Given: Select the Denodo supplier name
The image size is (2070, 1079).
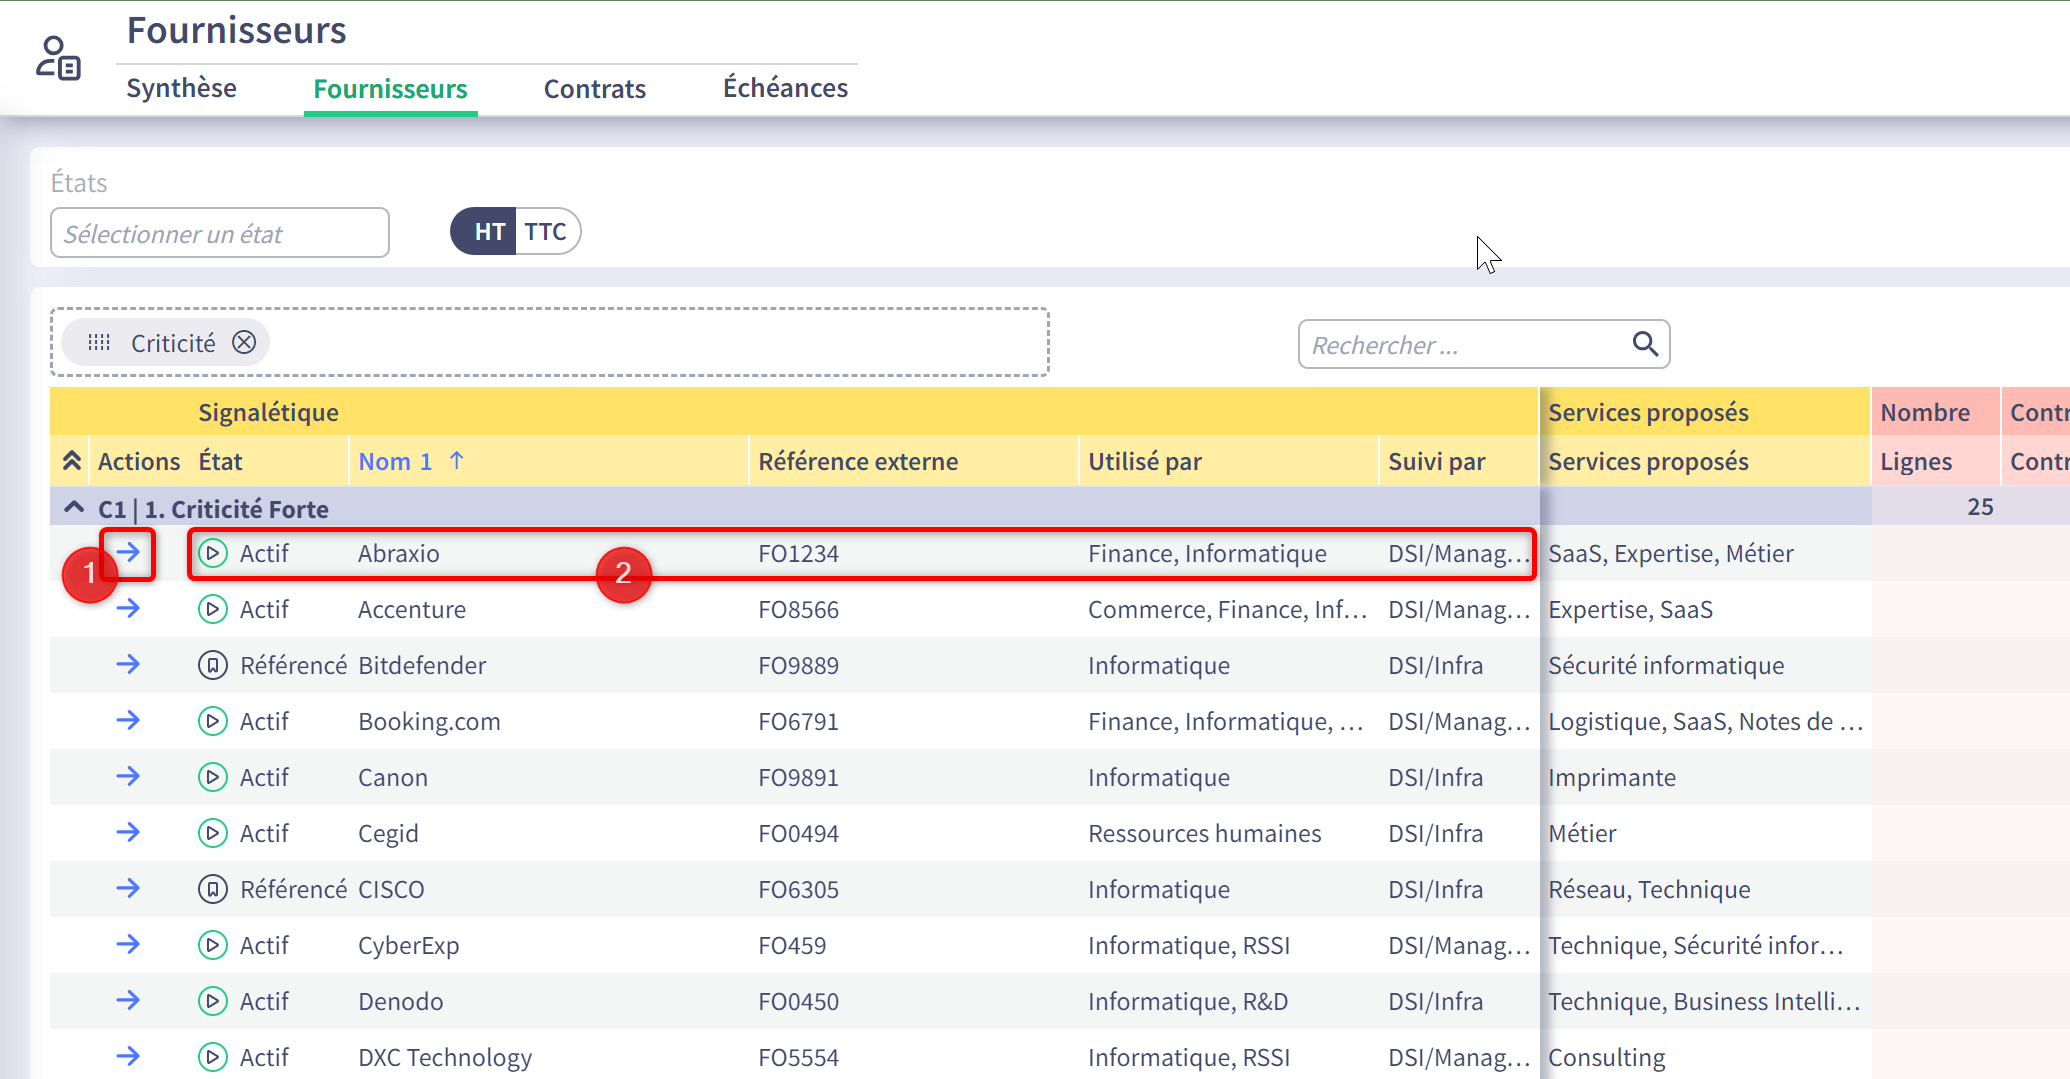Looking at the screenshot, I should pyautogui.click(x=401, y=1001).
